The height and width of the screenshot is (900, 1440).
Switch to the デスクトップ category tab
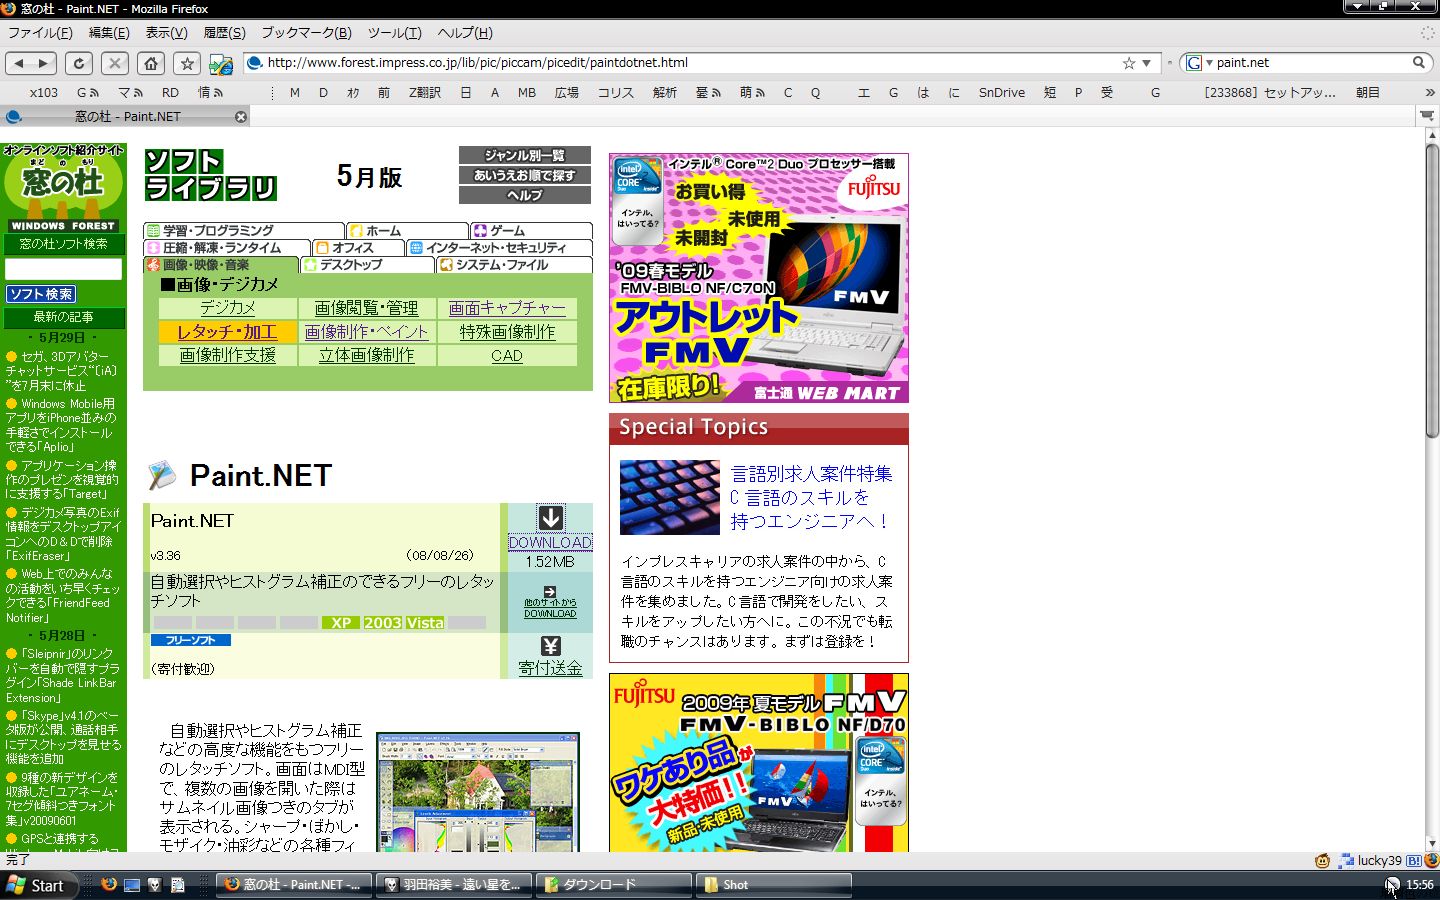(x=367, y=265)
